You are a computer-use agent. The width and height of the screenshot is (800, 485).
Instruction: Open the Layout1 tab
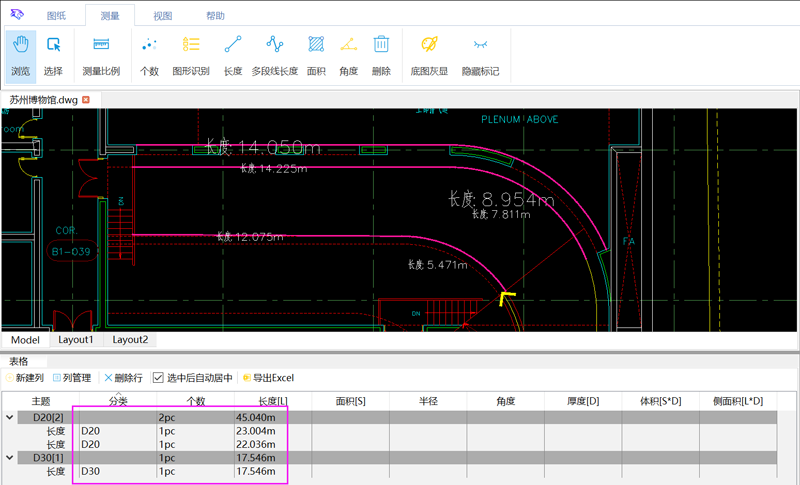point(76,340)
